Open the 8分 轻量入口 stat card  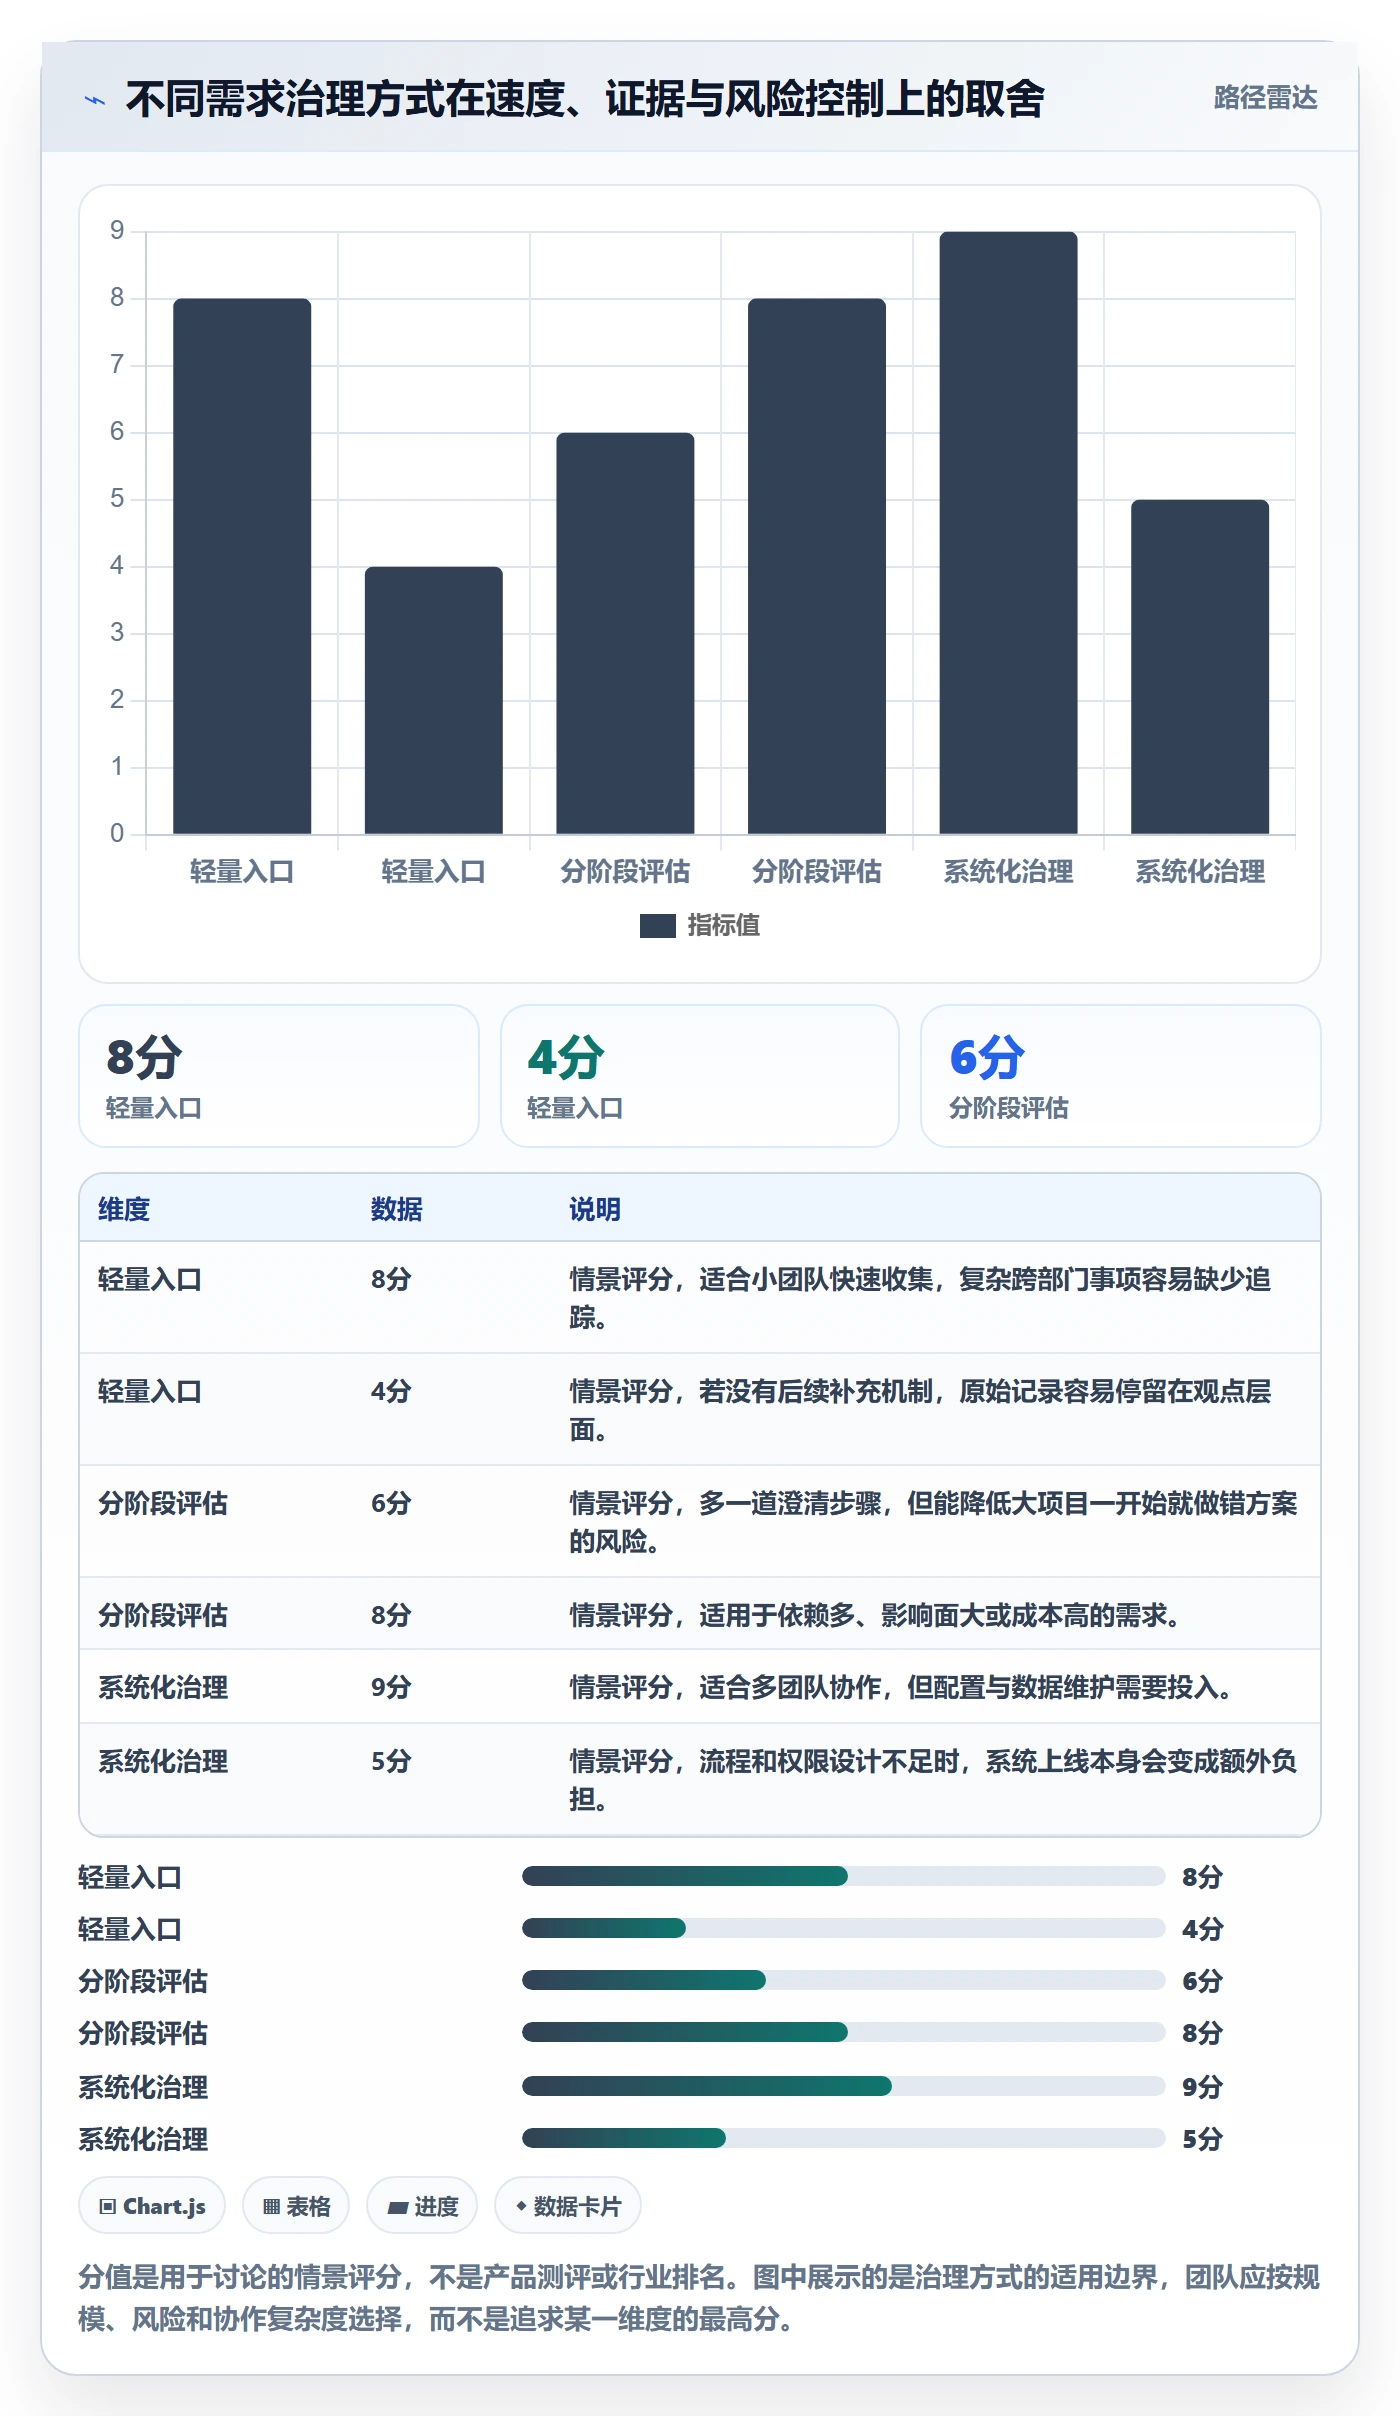coord(279,1076)
